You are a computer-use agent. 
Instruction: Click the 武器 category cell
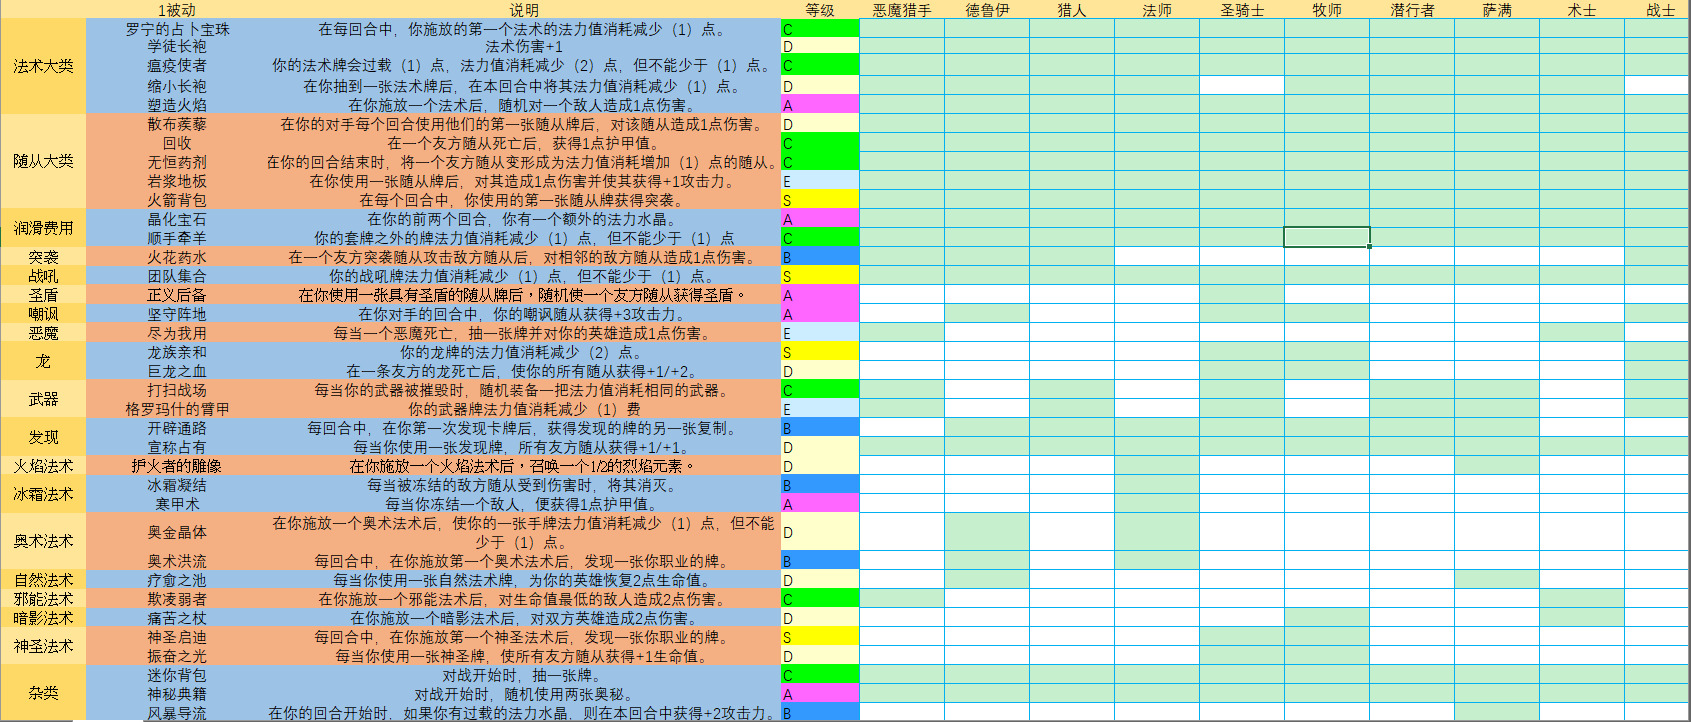point(44,399)
